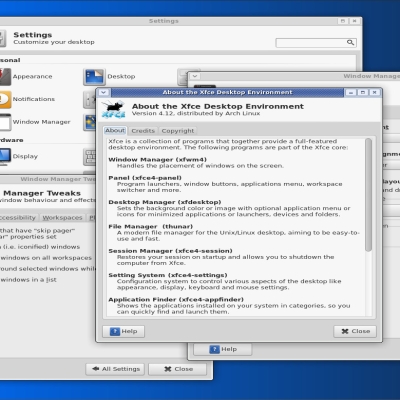Click Close button beside All Settings

tap(178, 369)
